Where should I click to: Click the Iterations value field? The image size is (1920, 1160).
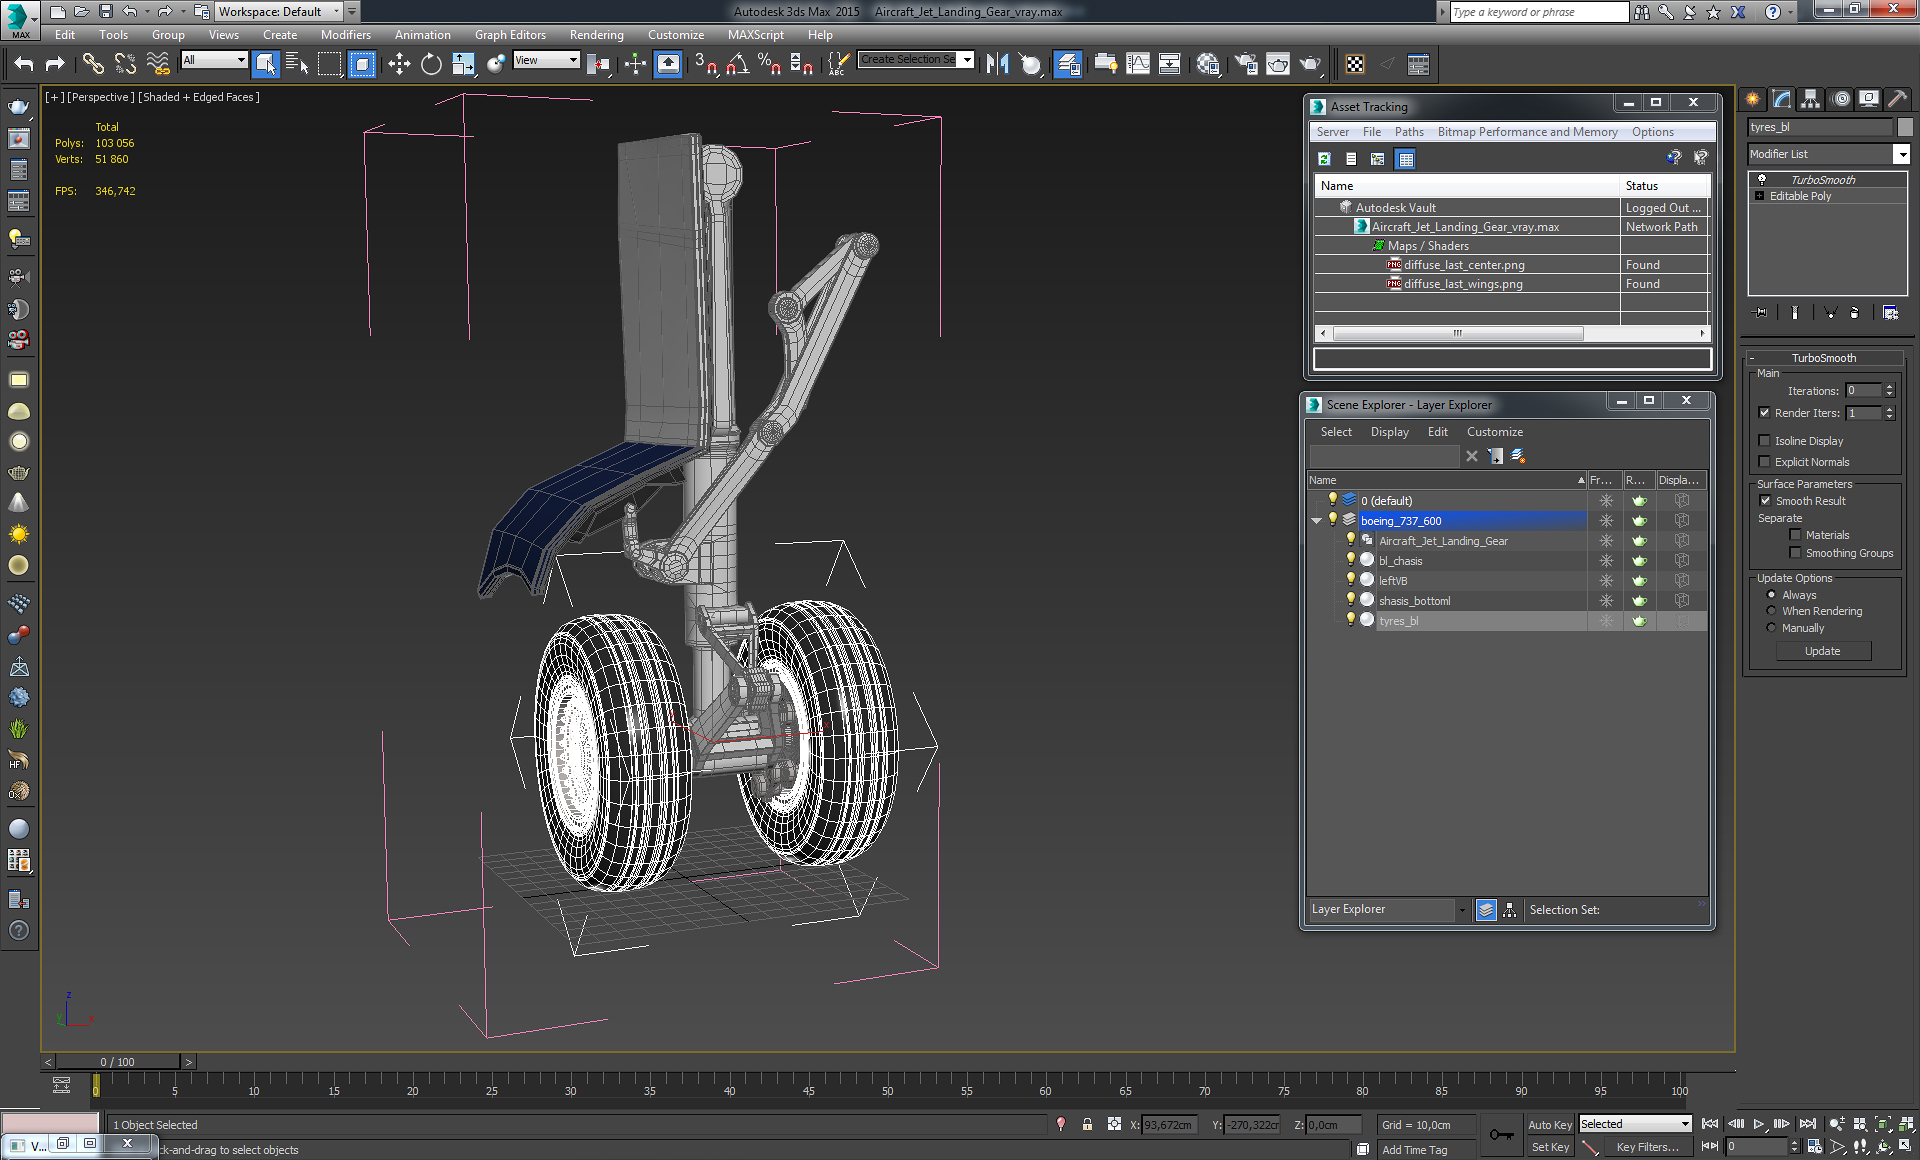point(1864,391)
